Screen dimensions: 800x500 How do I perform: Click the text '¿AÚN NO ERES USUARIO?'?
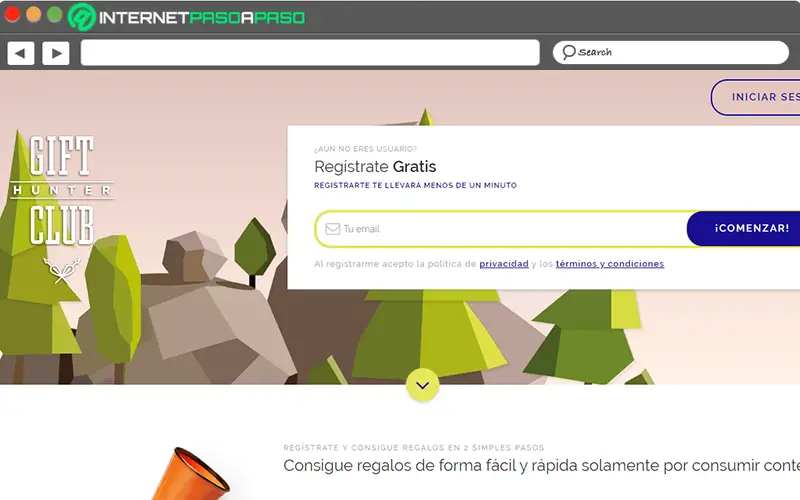coord(365,149)
